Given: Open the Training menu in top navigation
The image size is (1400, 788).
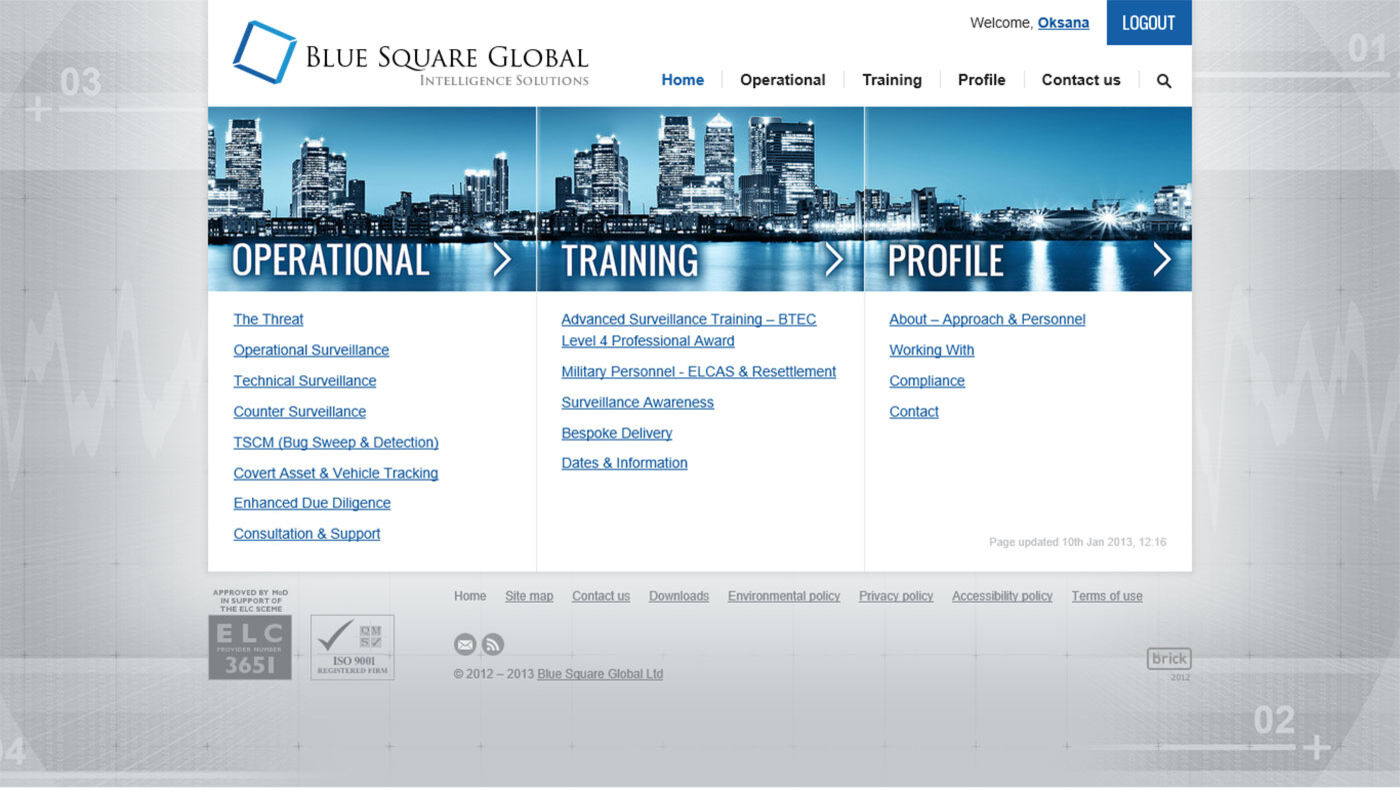Looking at the screenshot, I should coord(892,80).
